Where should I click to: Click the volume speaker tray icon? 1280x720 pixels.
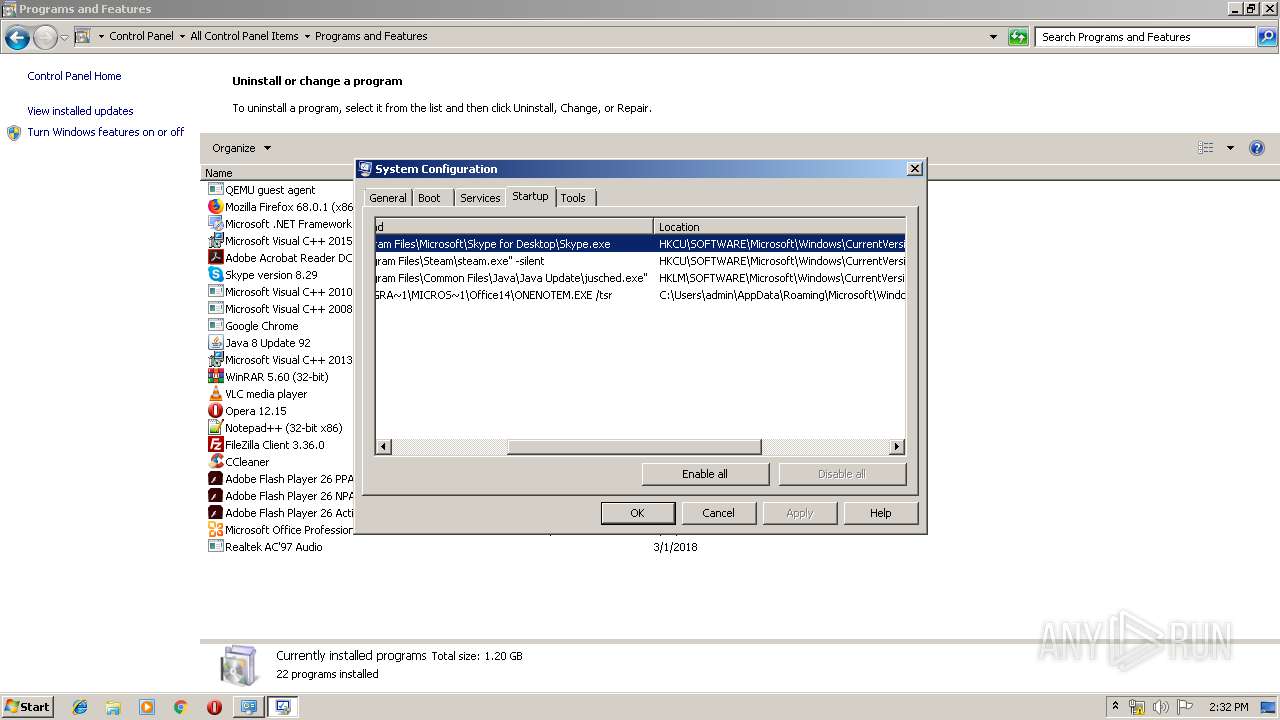point(1160,707)
